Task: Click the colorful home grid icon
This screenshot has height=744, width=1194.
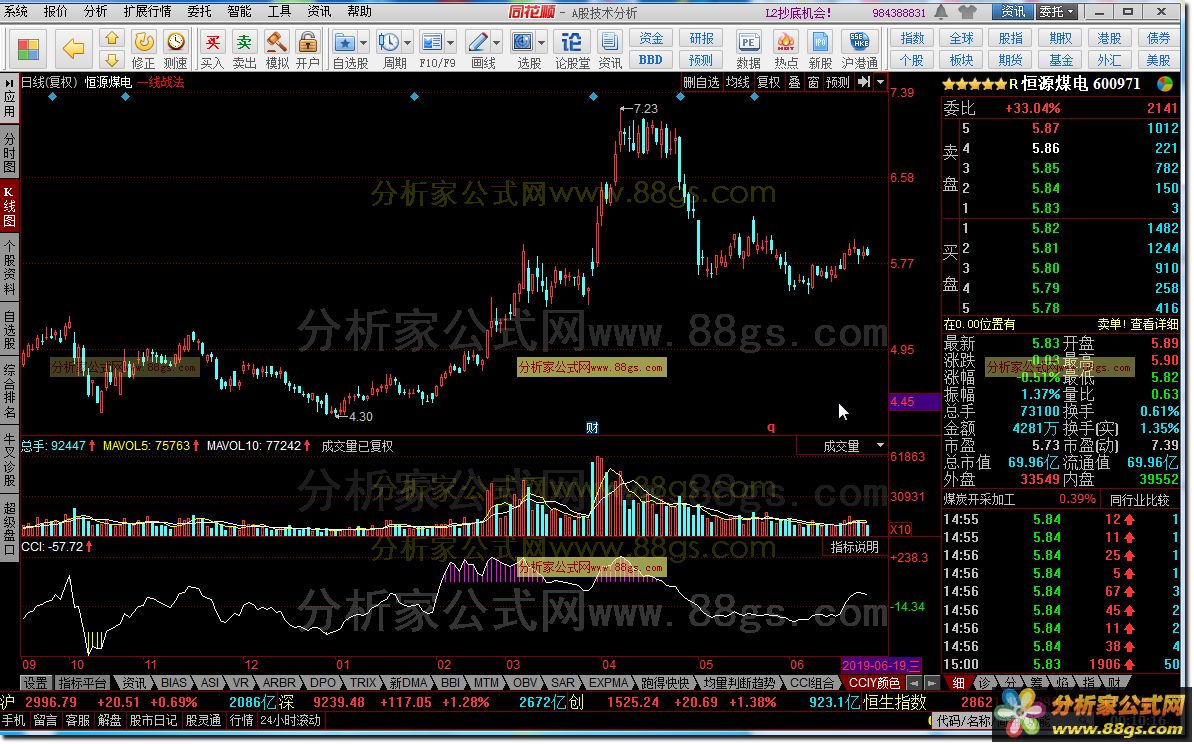Action: (x=28, y=49)
